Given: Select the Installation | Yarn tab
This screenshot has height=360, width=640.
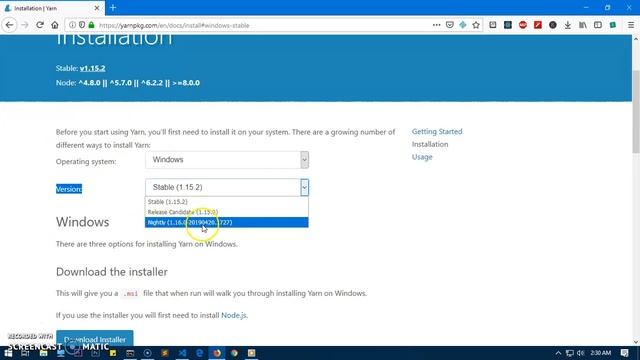Looking at the screenshot, I should click(x=52, y=8).
